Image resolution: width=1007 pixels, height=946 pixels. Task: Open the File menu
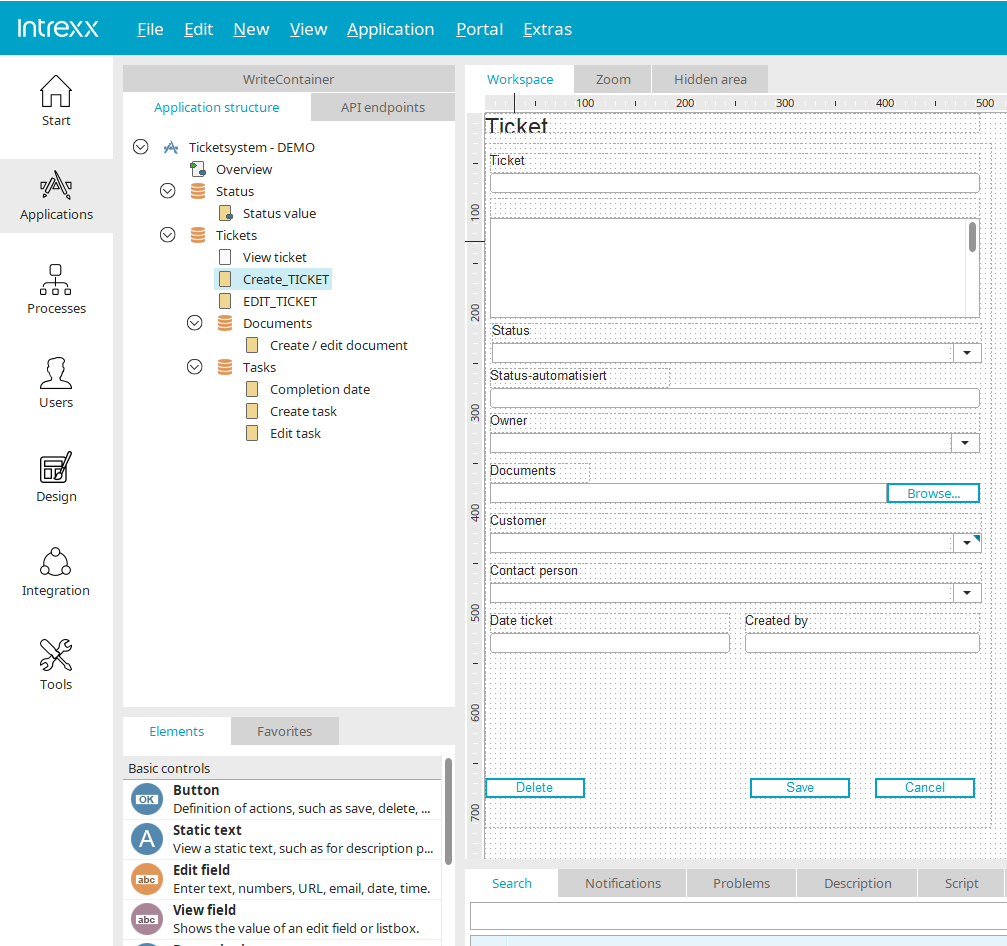tap(150, 30)
